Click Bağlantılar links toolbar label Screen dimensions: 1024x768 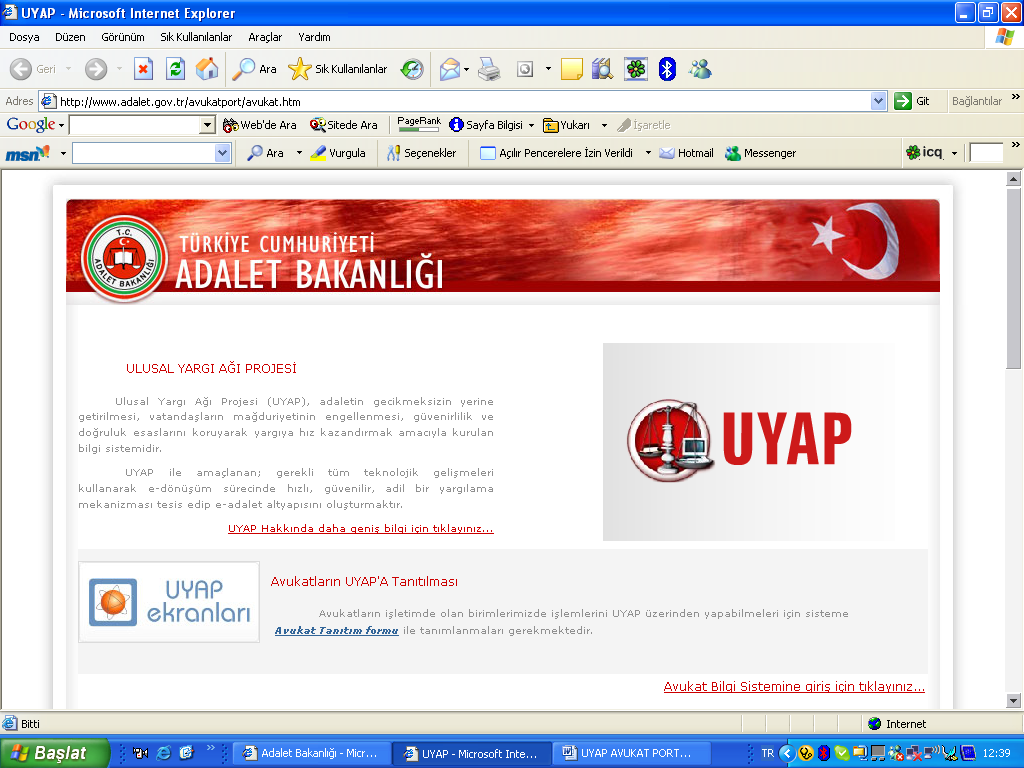(x=976, y=101)
